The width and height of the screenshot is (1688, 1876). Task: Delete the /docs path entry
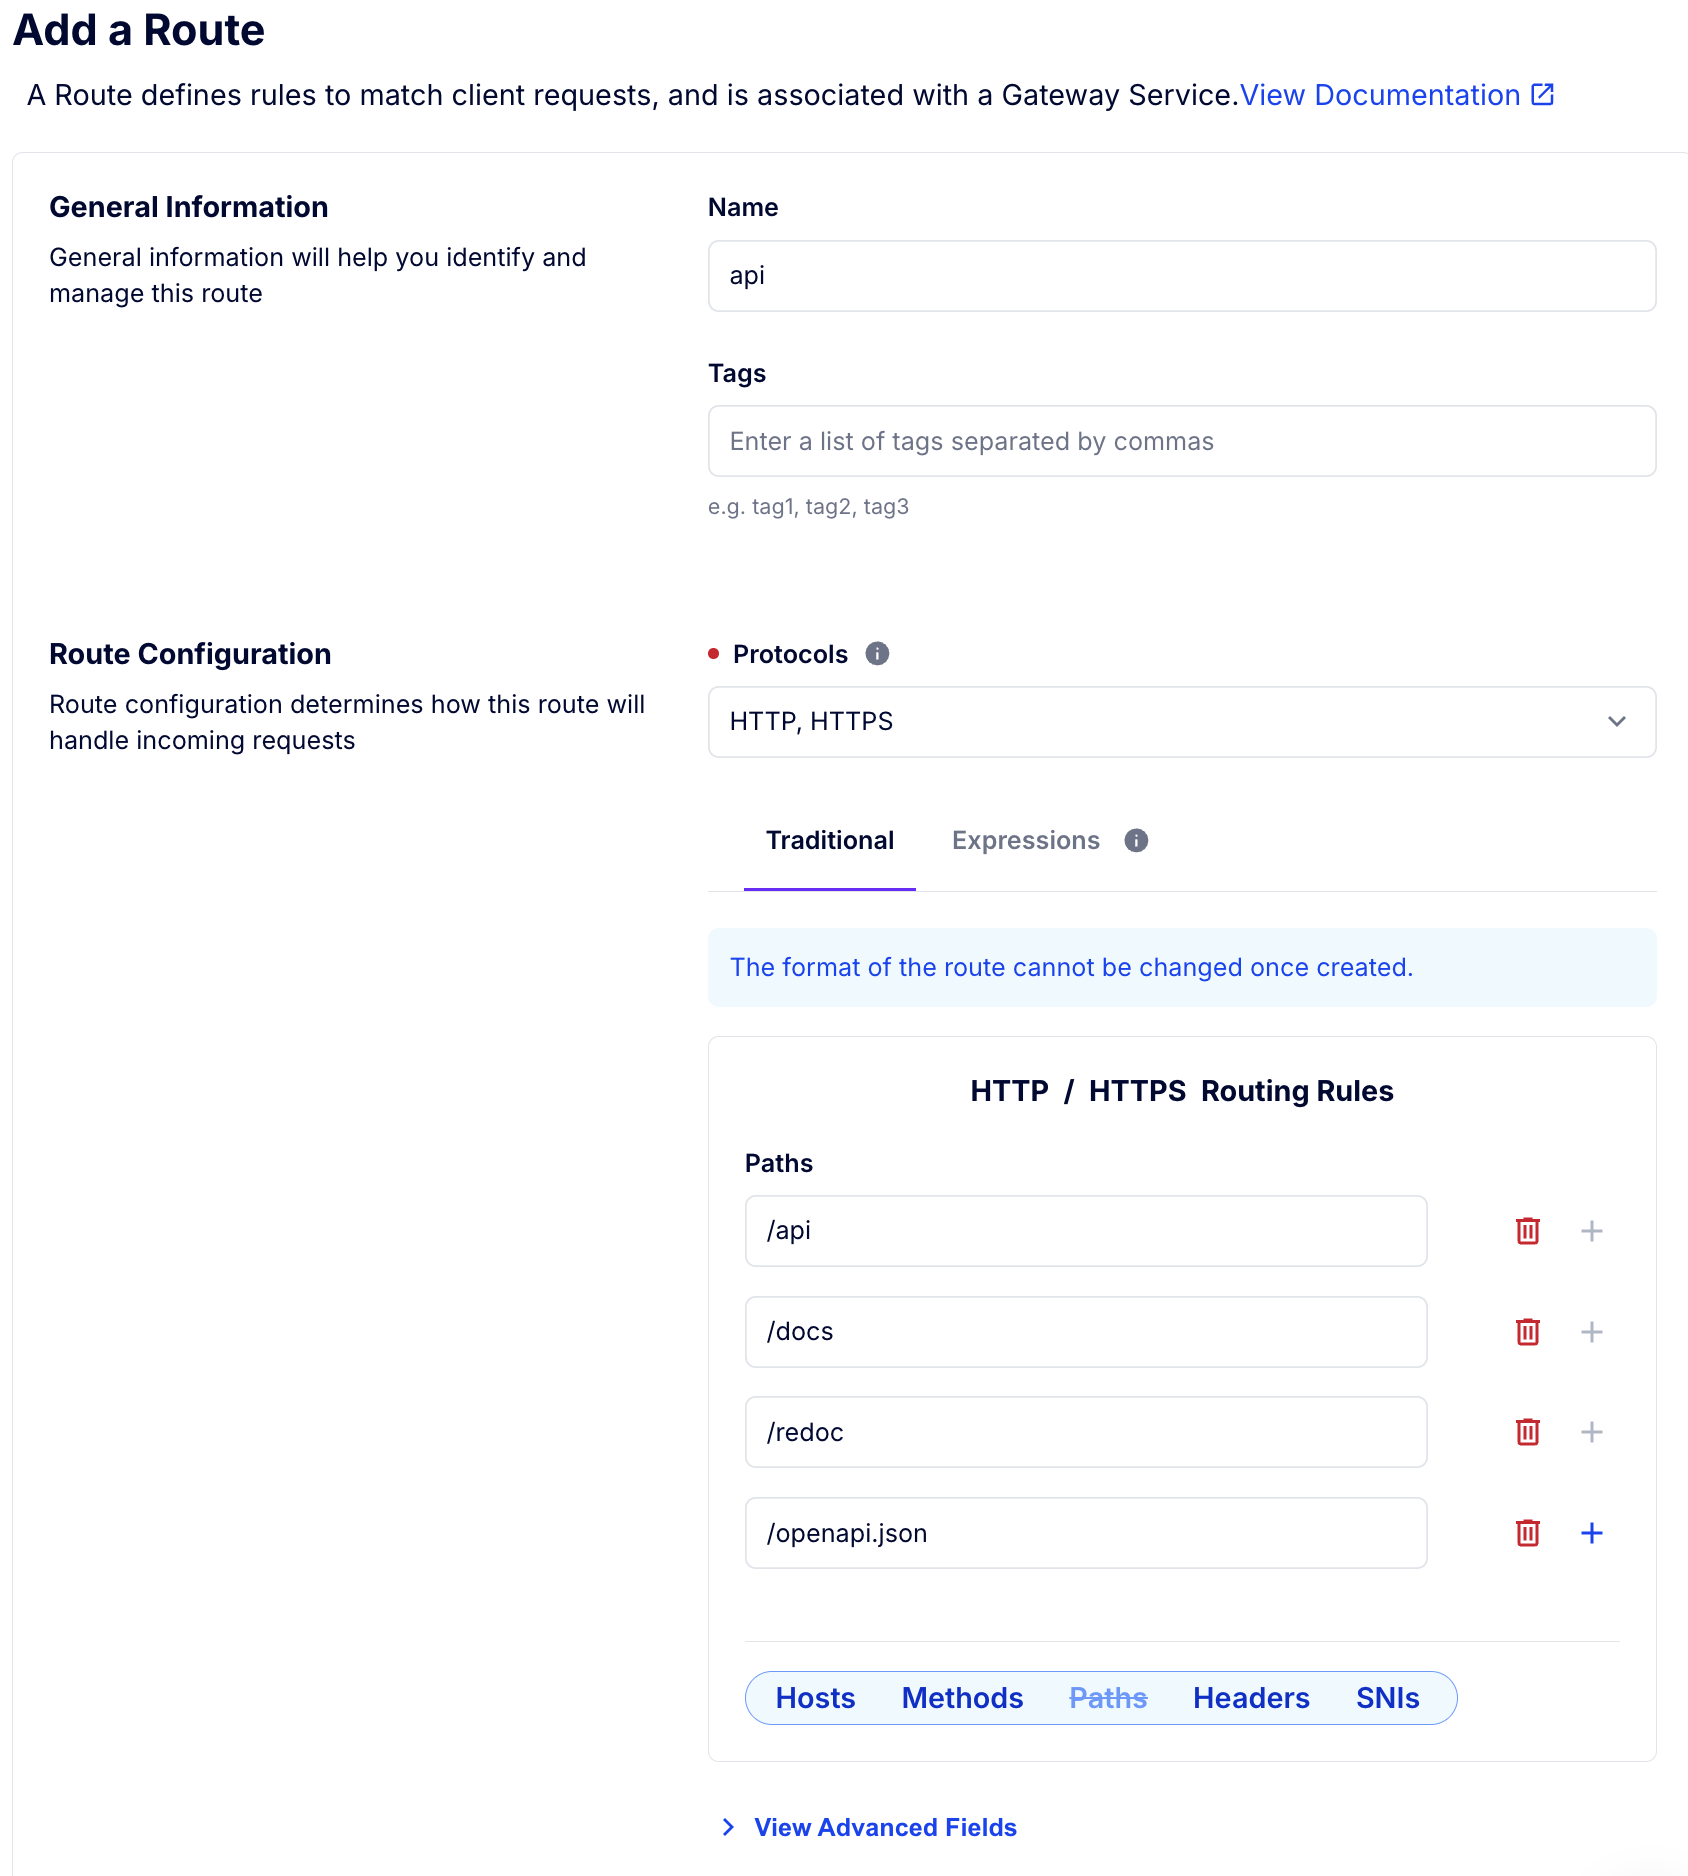click(1527, 1332)
